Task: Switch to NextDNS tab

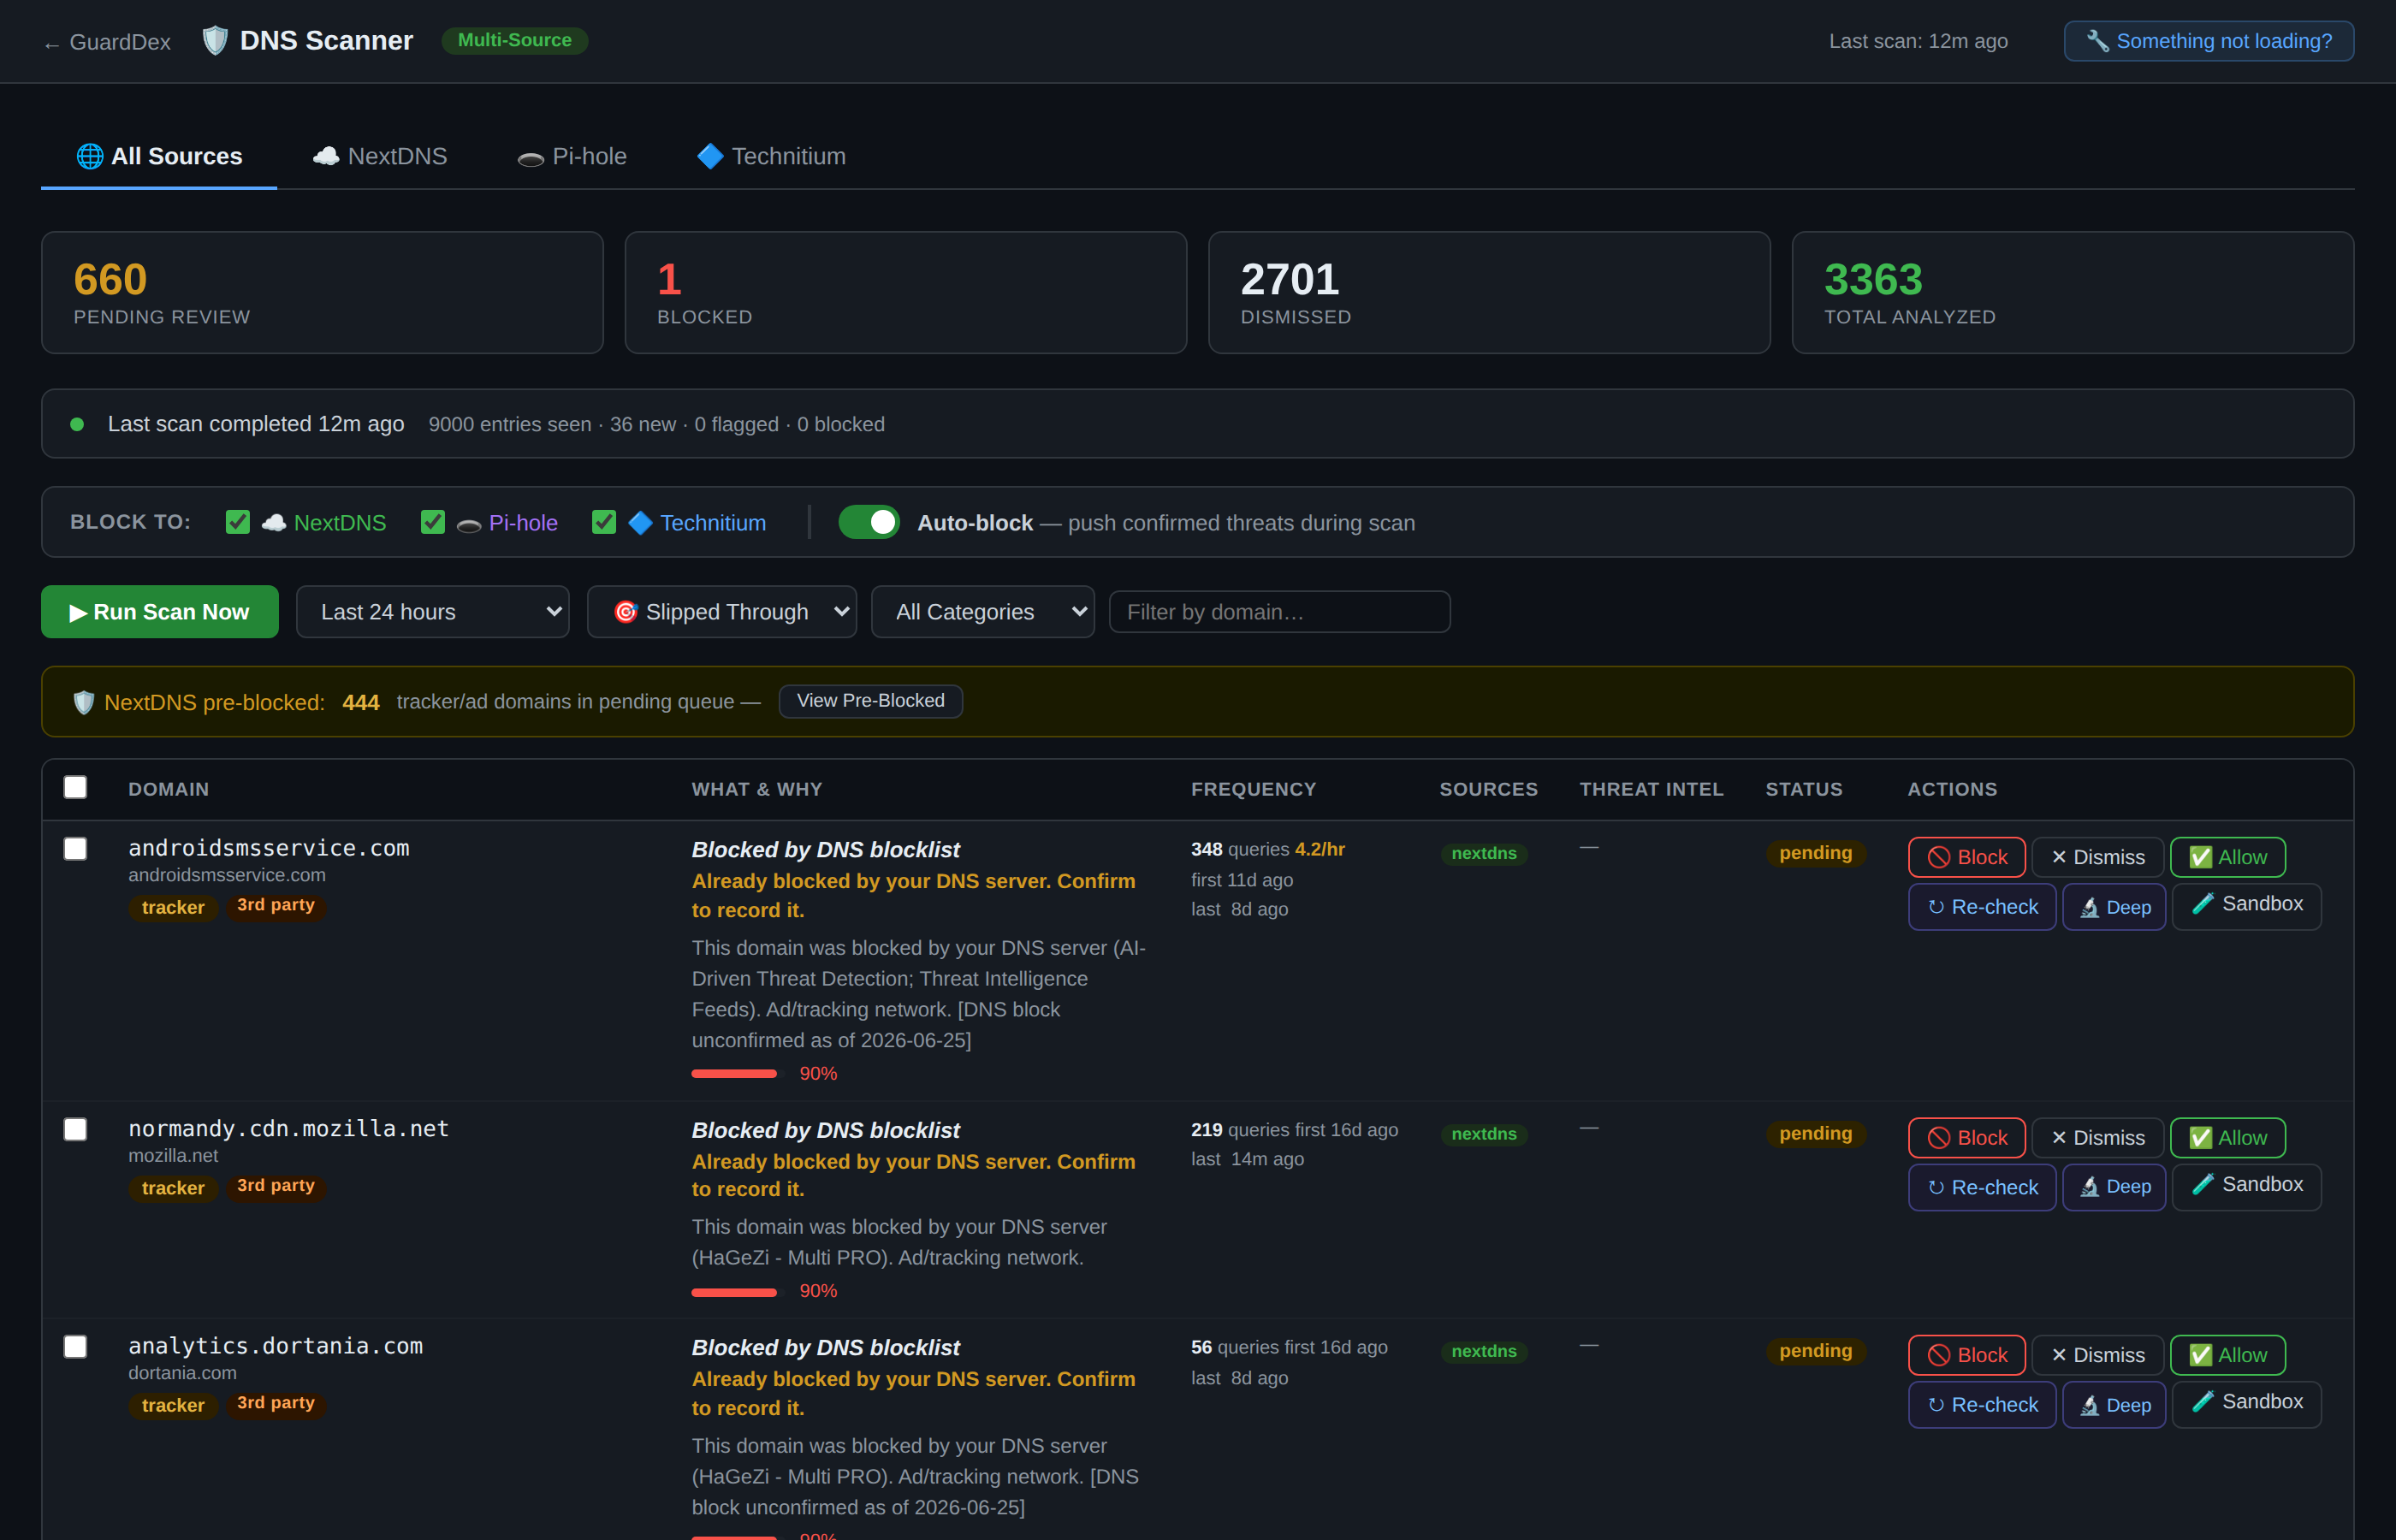Action: (379, 156)
